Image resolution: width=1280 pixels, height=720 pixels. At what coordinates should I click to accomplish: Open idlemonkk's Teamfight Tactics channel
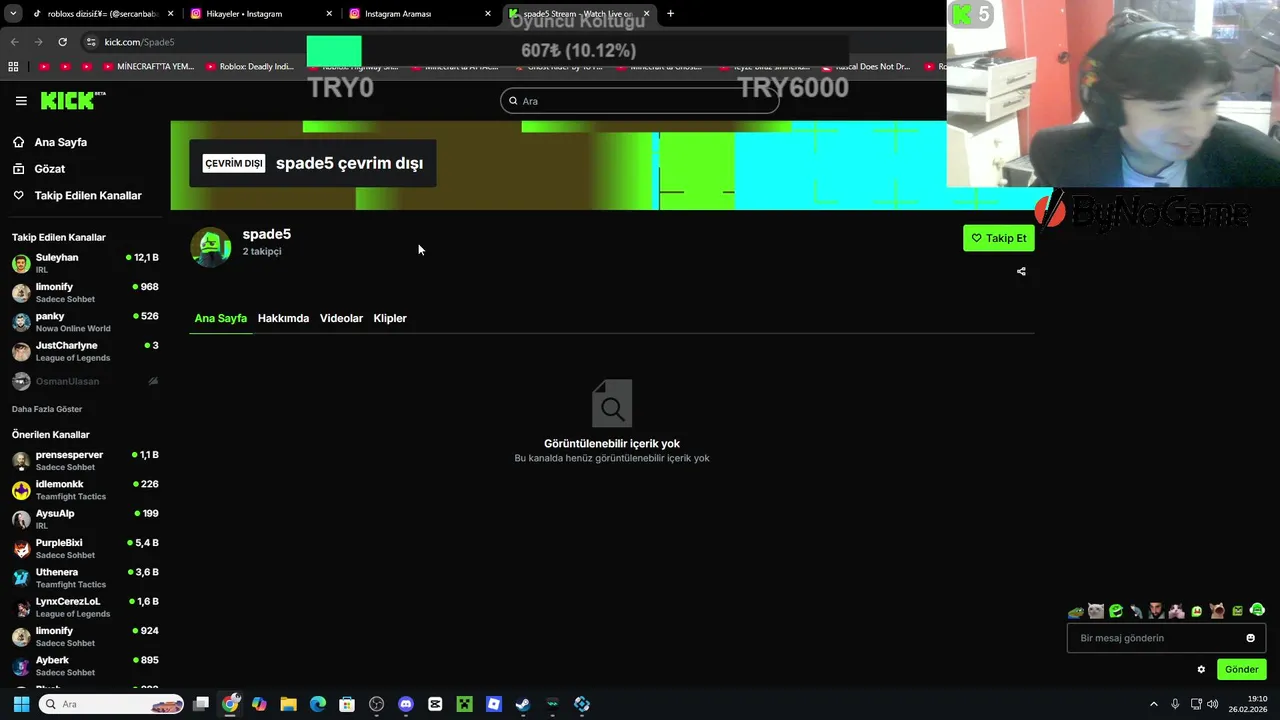[85, 490]
